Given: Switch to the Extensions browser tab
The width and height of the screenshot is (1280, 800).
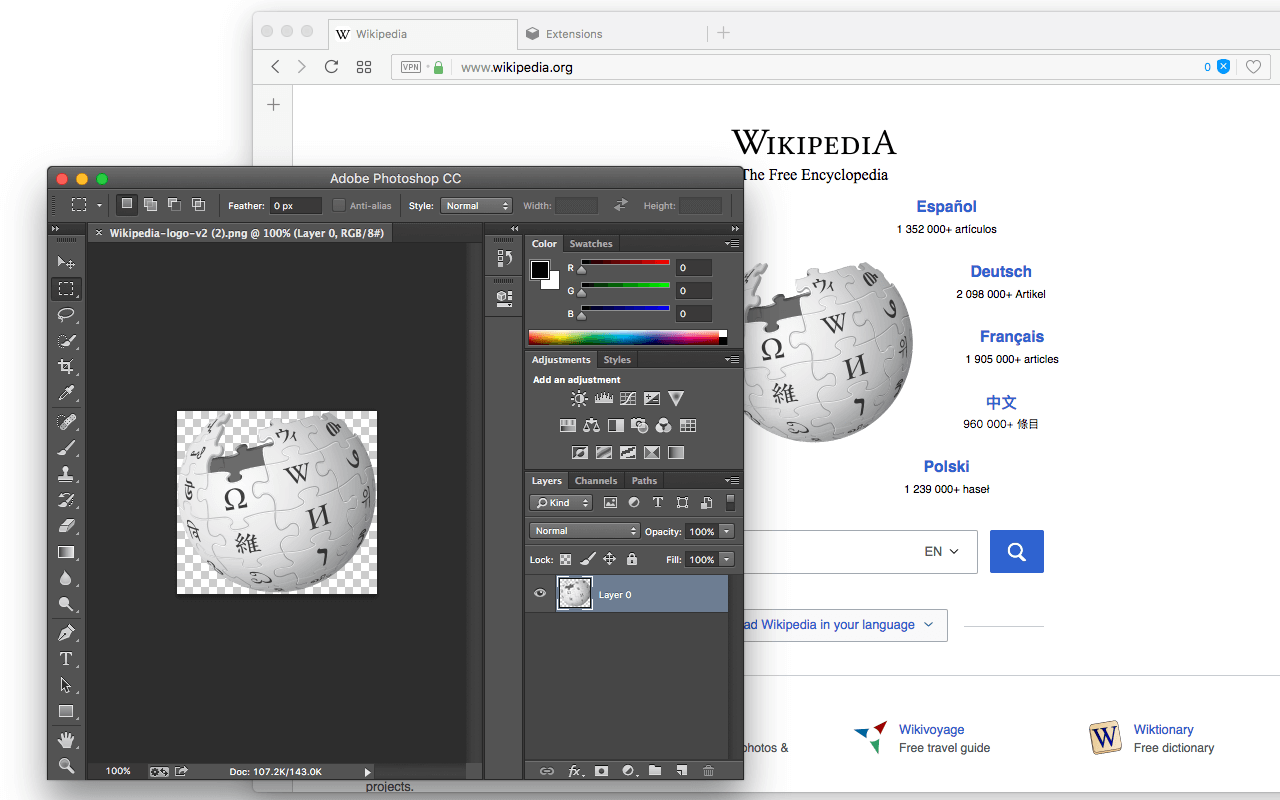Looking at the screenshot, I should click(x=612, y=34).
